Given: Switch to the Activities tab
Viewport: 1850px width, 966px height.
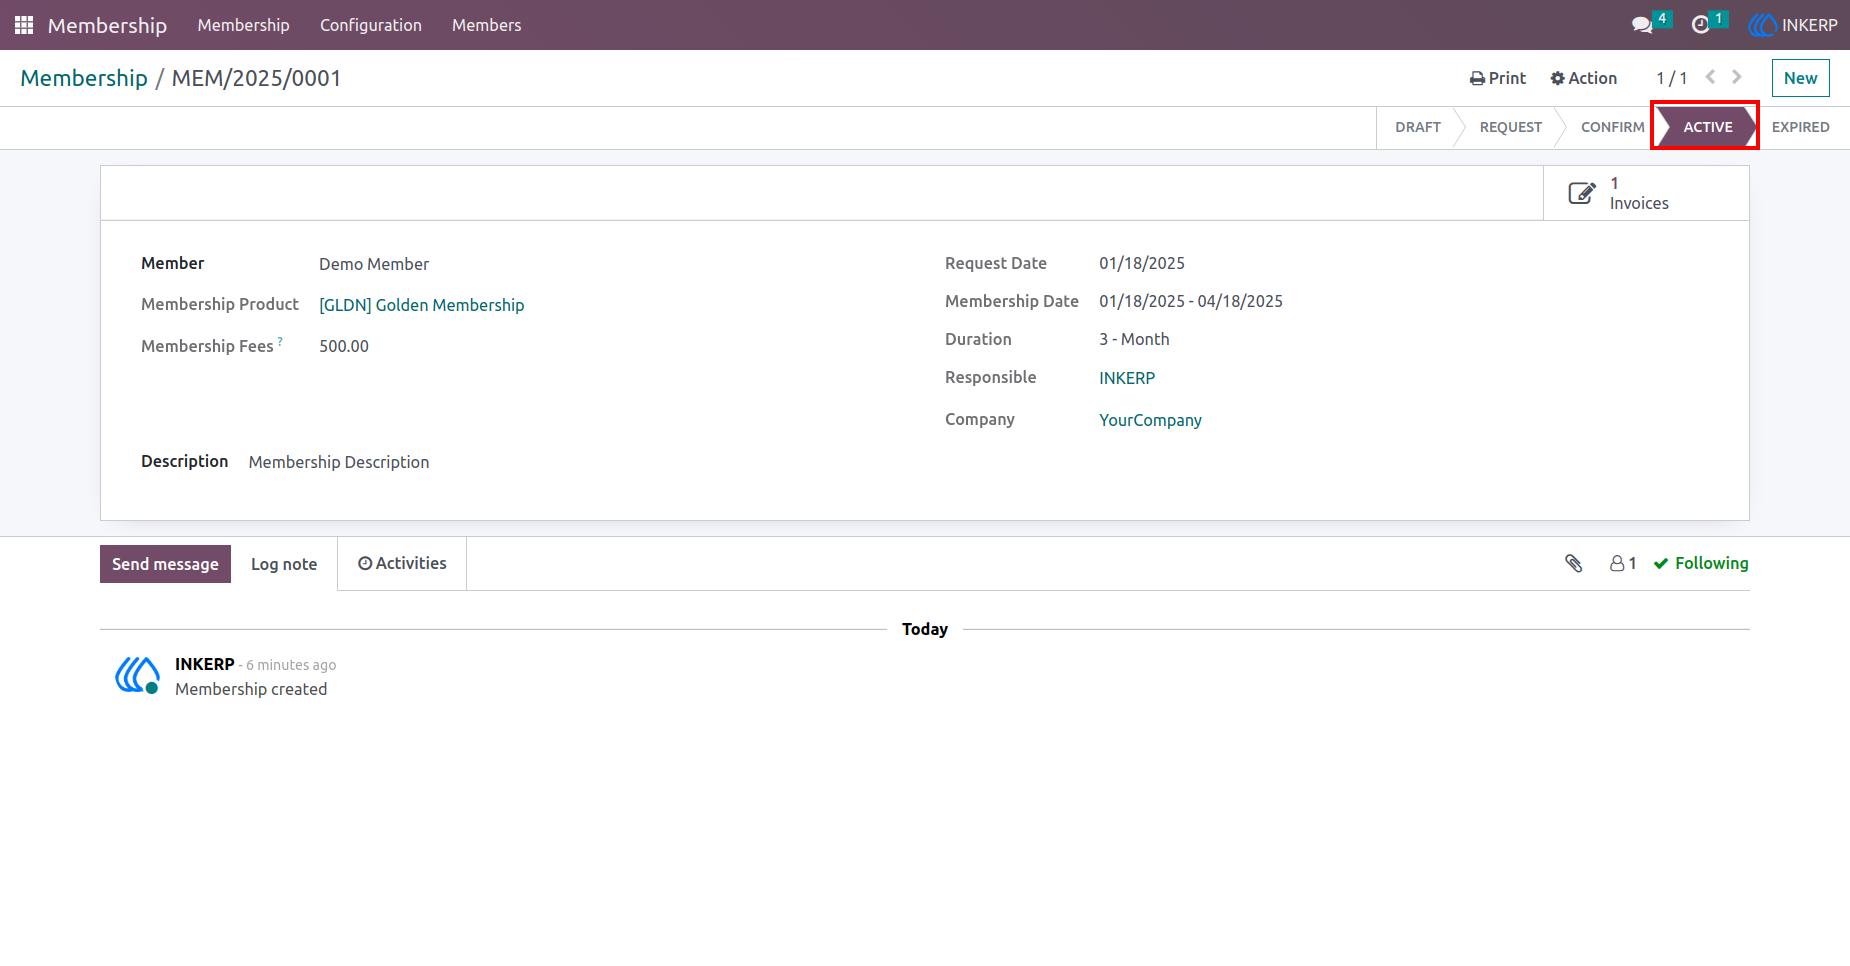Looking at the screenshot, I should coord(402,563).
